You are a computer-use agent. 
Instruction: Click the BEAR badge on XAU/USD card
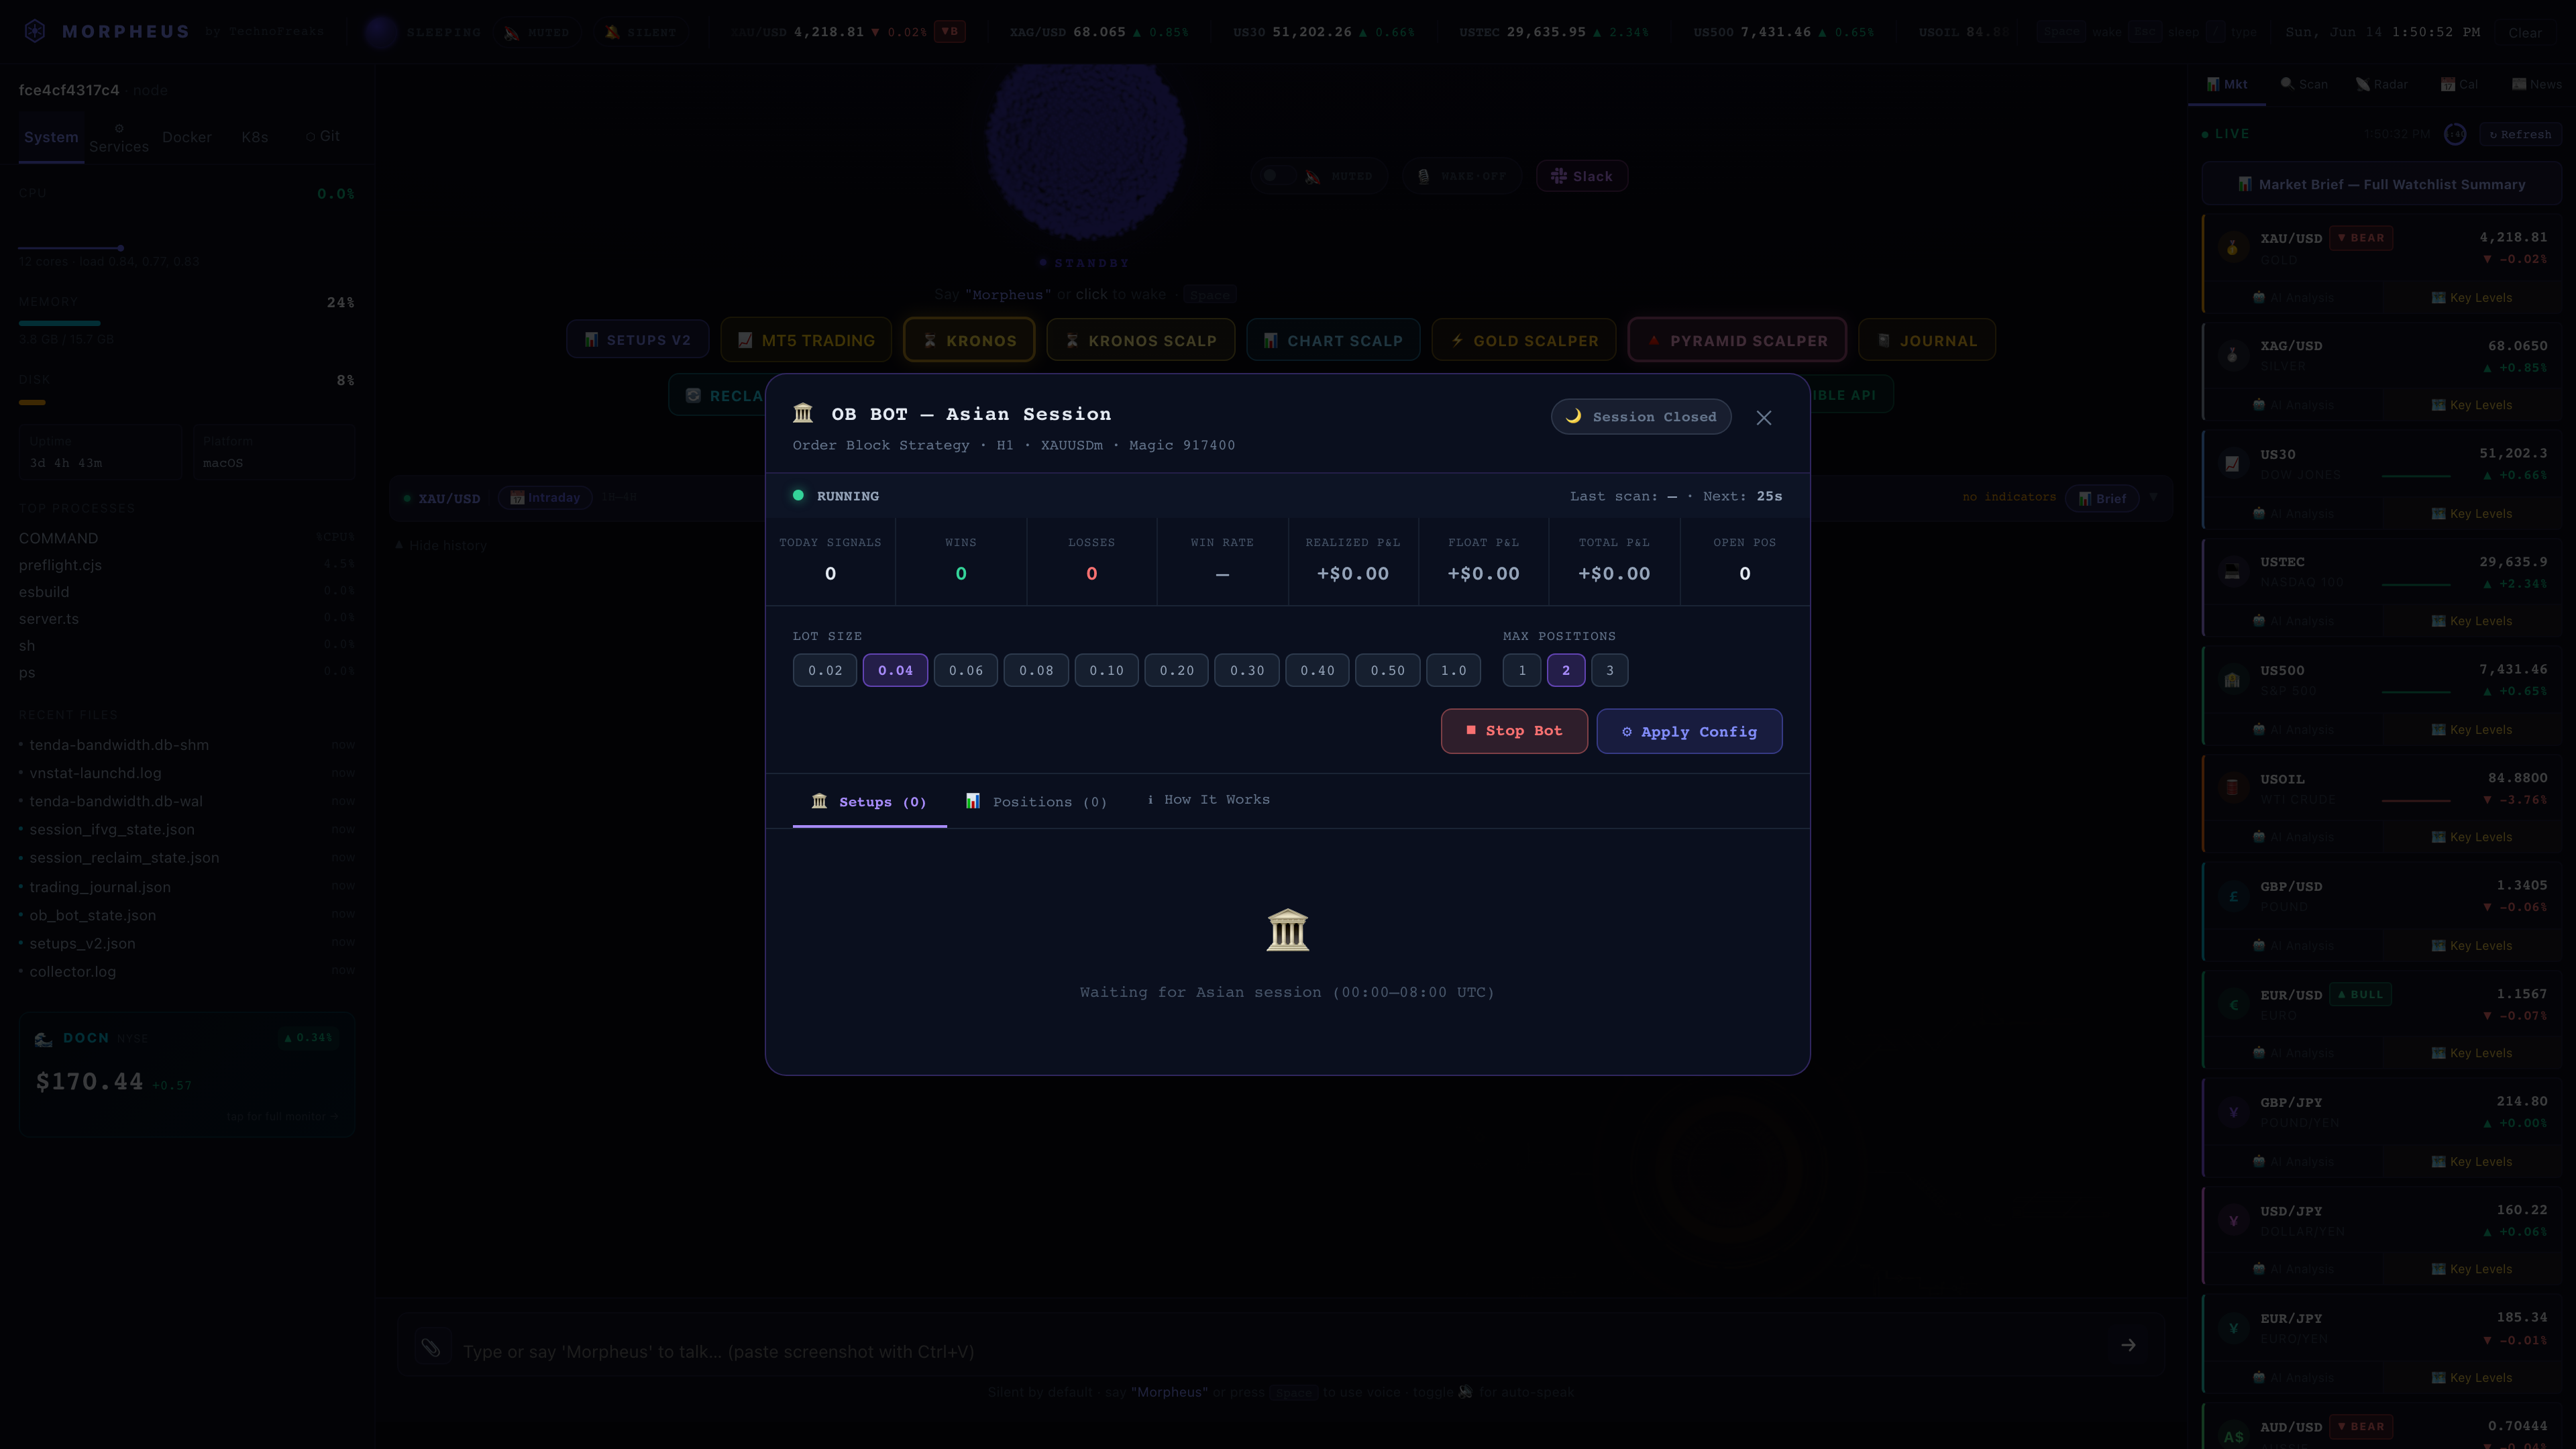[x=2361, y=238]
